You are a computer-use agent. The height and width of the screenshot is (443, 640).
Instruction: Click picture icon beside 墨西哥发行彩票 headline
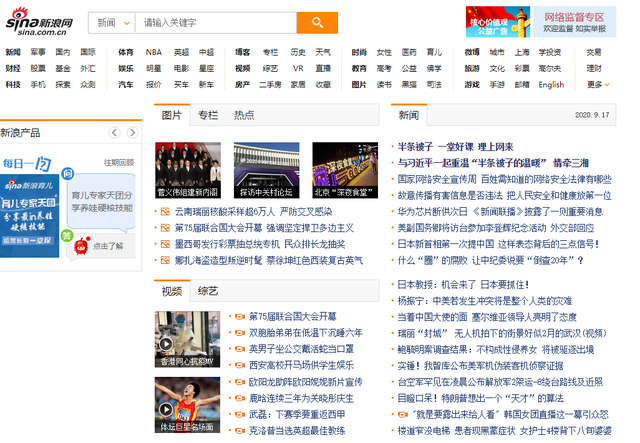165,244
